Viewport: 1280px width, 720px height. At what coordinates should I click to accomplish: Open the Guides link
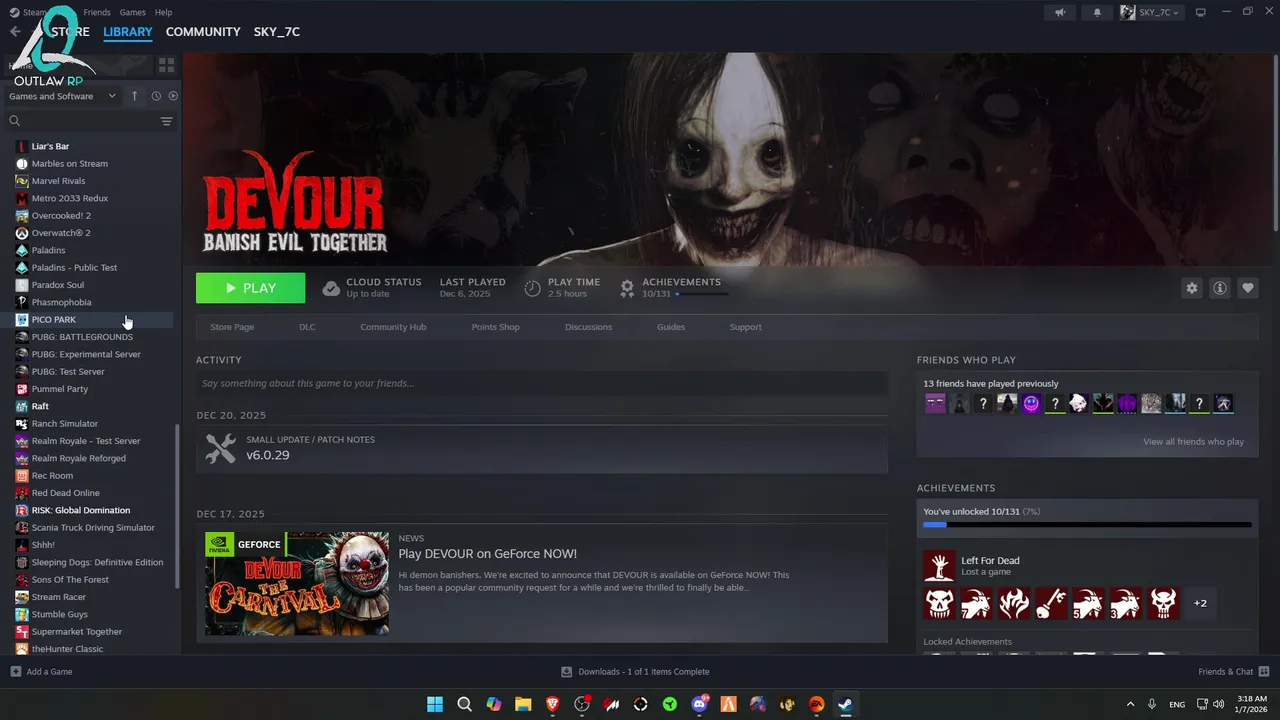[x=671, y=327]
